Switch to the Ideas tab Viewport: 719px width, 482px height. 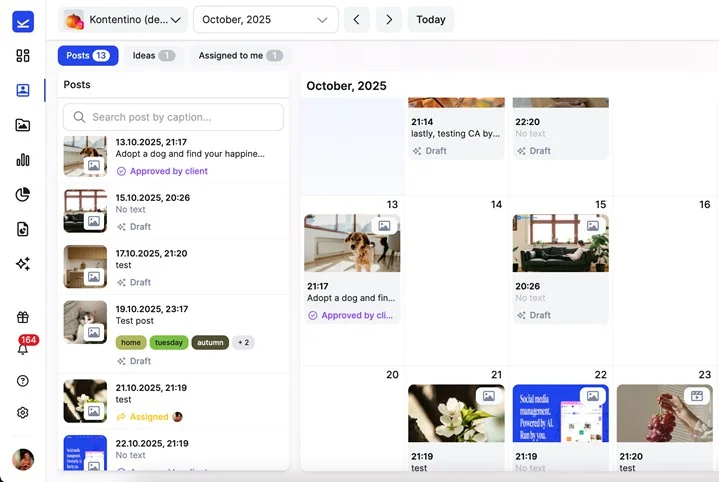point(154,55)
